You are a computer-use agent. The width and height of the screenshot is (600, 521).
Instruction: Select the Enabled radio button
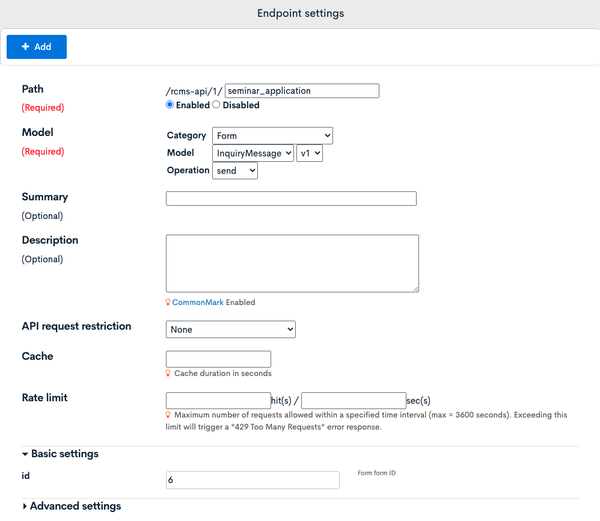point(170,104)
